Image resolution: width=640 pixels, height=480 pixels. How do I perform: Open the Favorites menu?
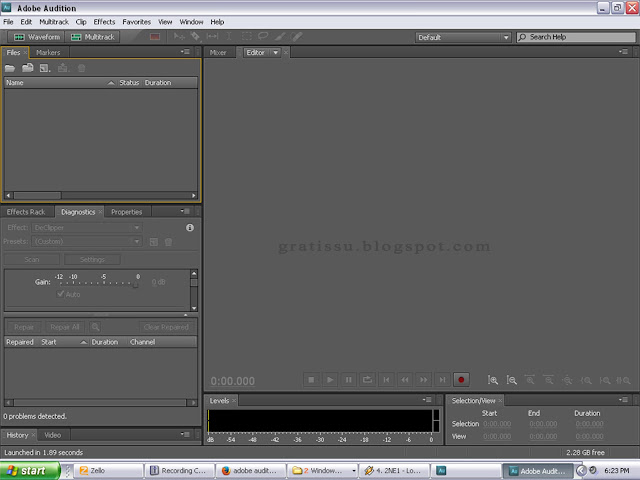[x=137, y=22]
